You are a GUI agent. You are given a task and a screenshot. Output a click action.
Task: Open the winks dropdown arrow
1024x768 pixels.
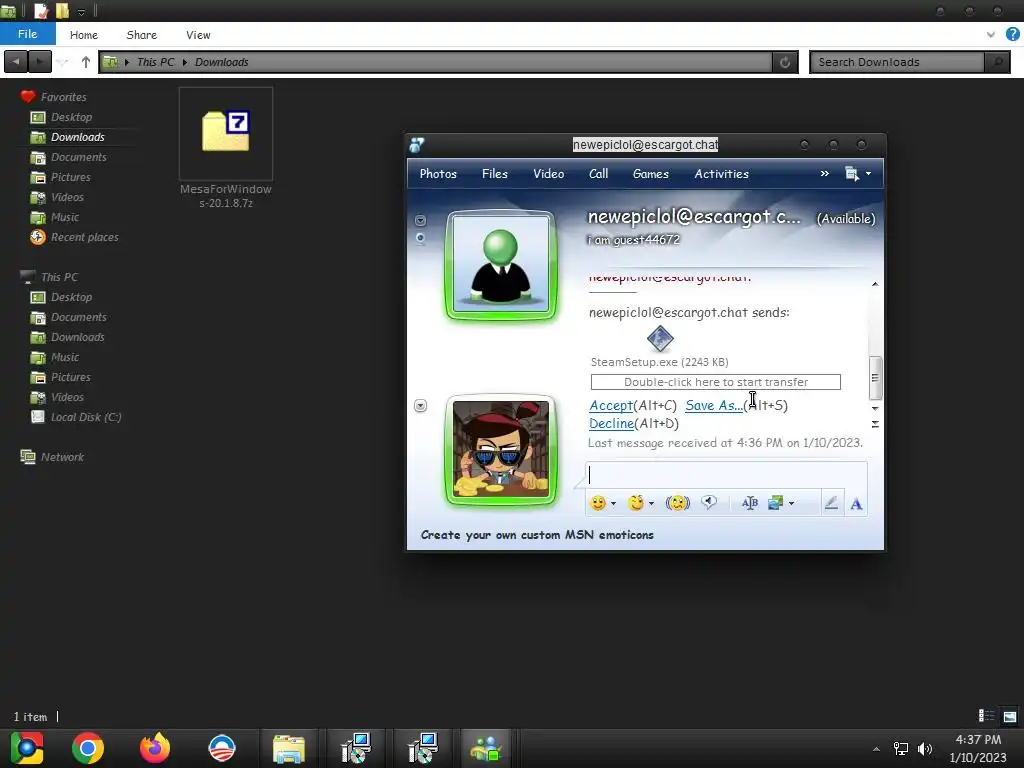[x=651, y=504]
